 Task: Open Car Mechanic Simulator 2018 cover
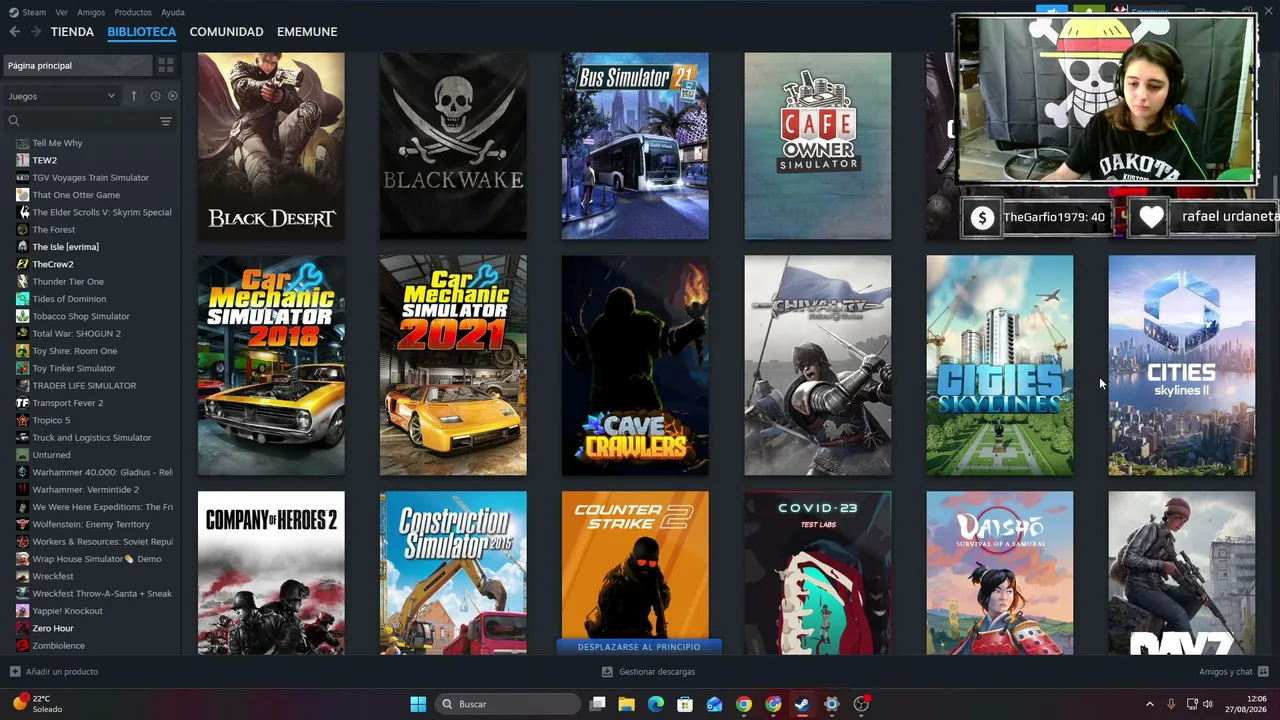271,365
